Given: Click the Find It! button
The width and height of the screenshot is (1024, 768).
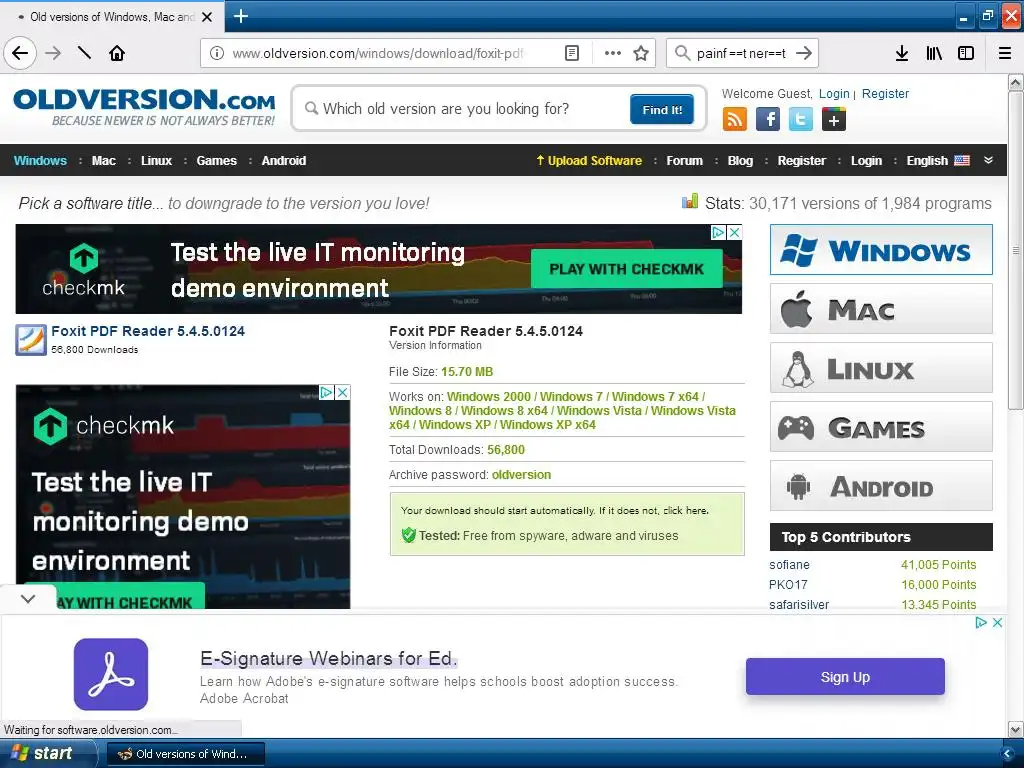Looking at the screenshot, I should (x=662, y=109).
